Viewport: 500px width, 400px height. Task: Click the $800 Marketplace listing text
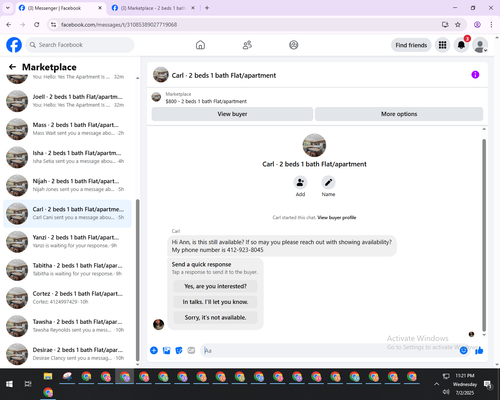click(206, 101)
